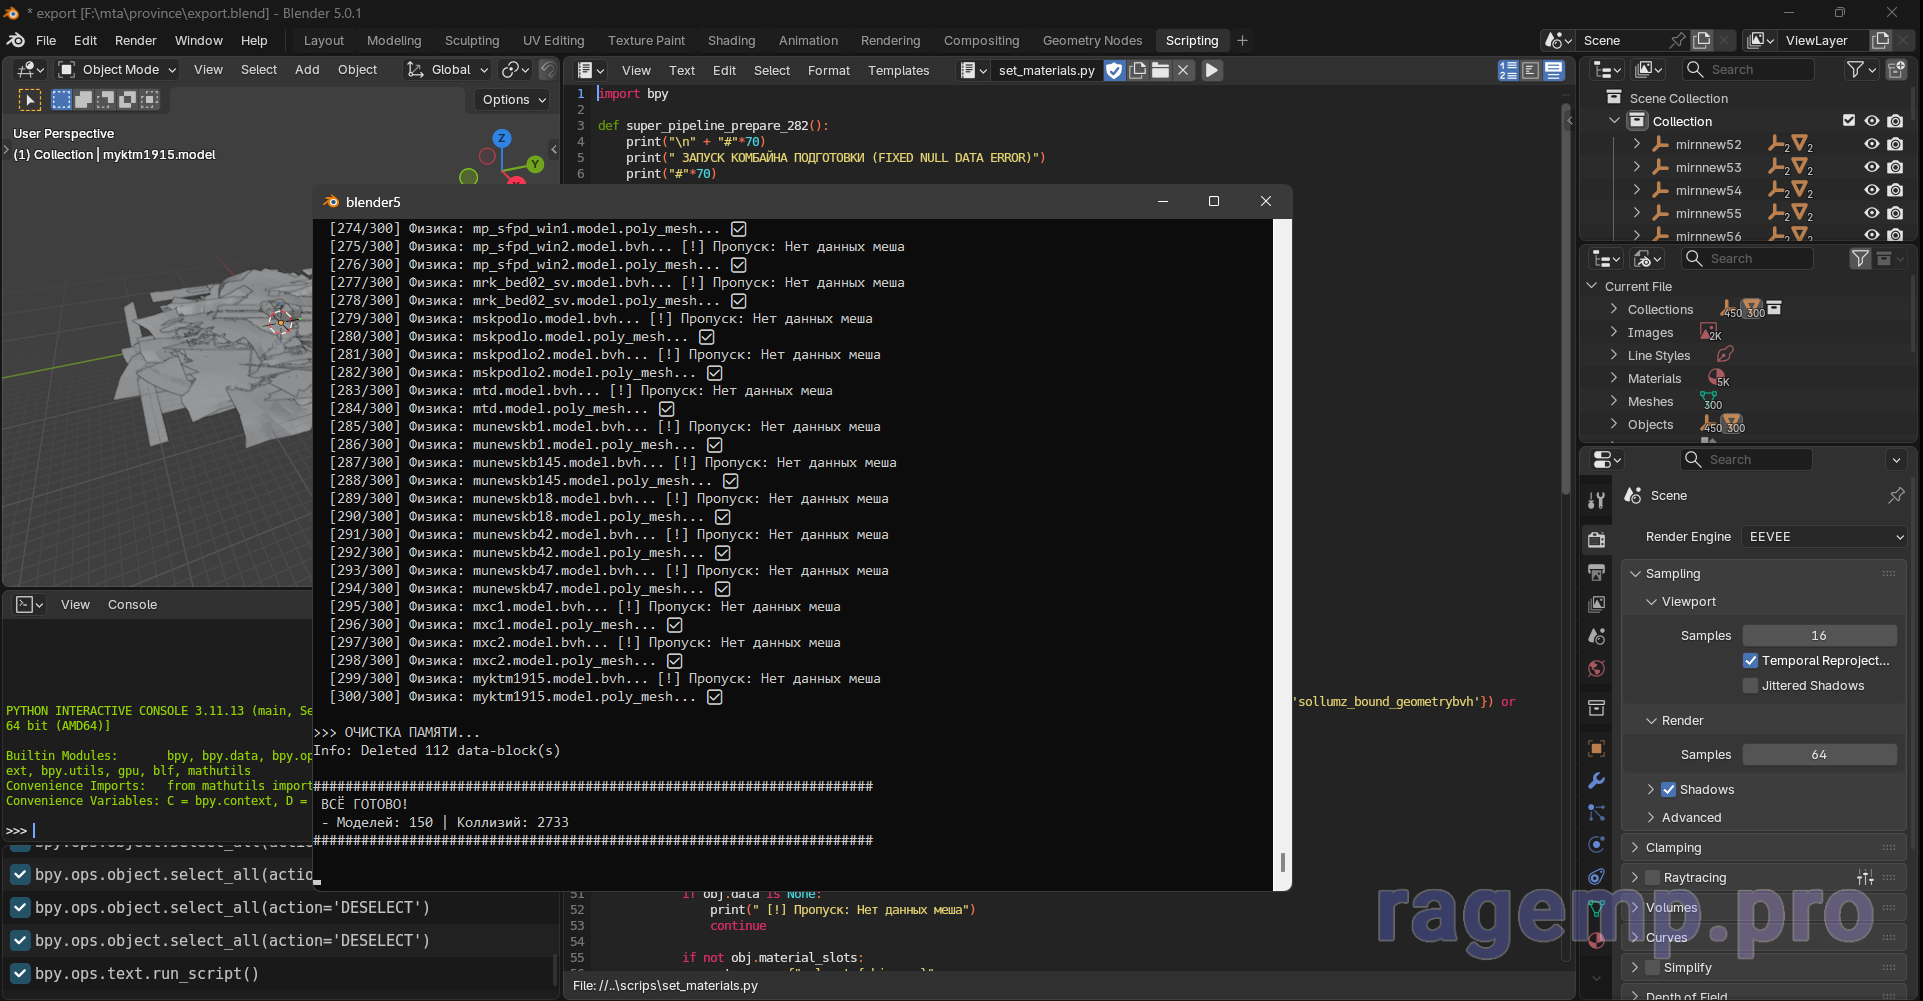The height and width of the screenshot is (1001, 1923).
Task: Disable Temporal Reprojection checkbox
Action: tap(1750, 661)
